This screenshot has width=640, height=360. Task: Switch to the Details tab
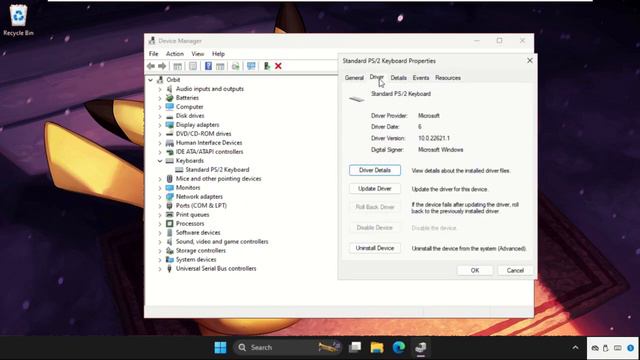[398, 78]
